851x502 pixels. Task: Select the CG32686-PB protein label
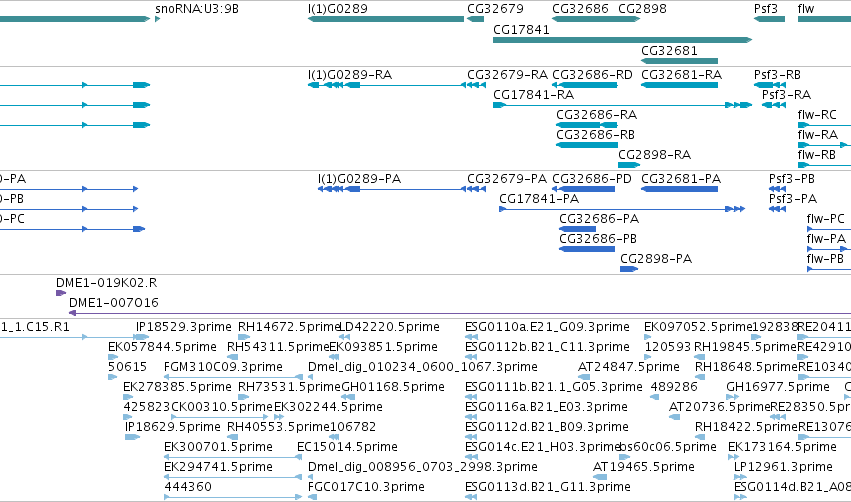tap(598, 239)
